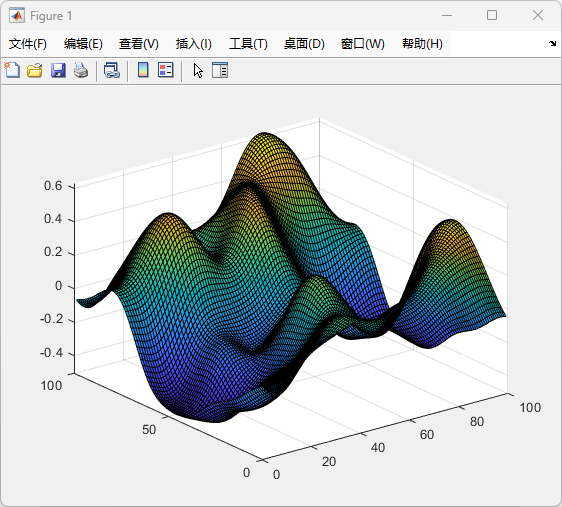Click the z-axis tick label -0.4

[52, 353]
